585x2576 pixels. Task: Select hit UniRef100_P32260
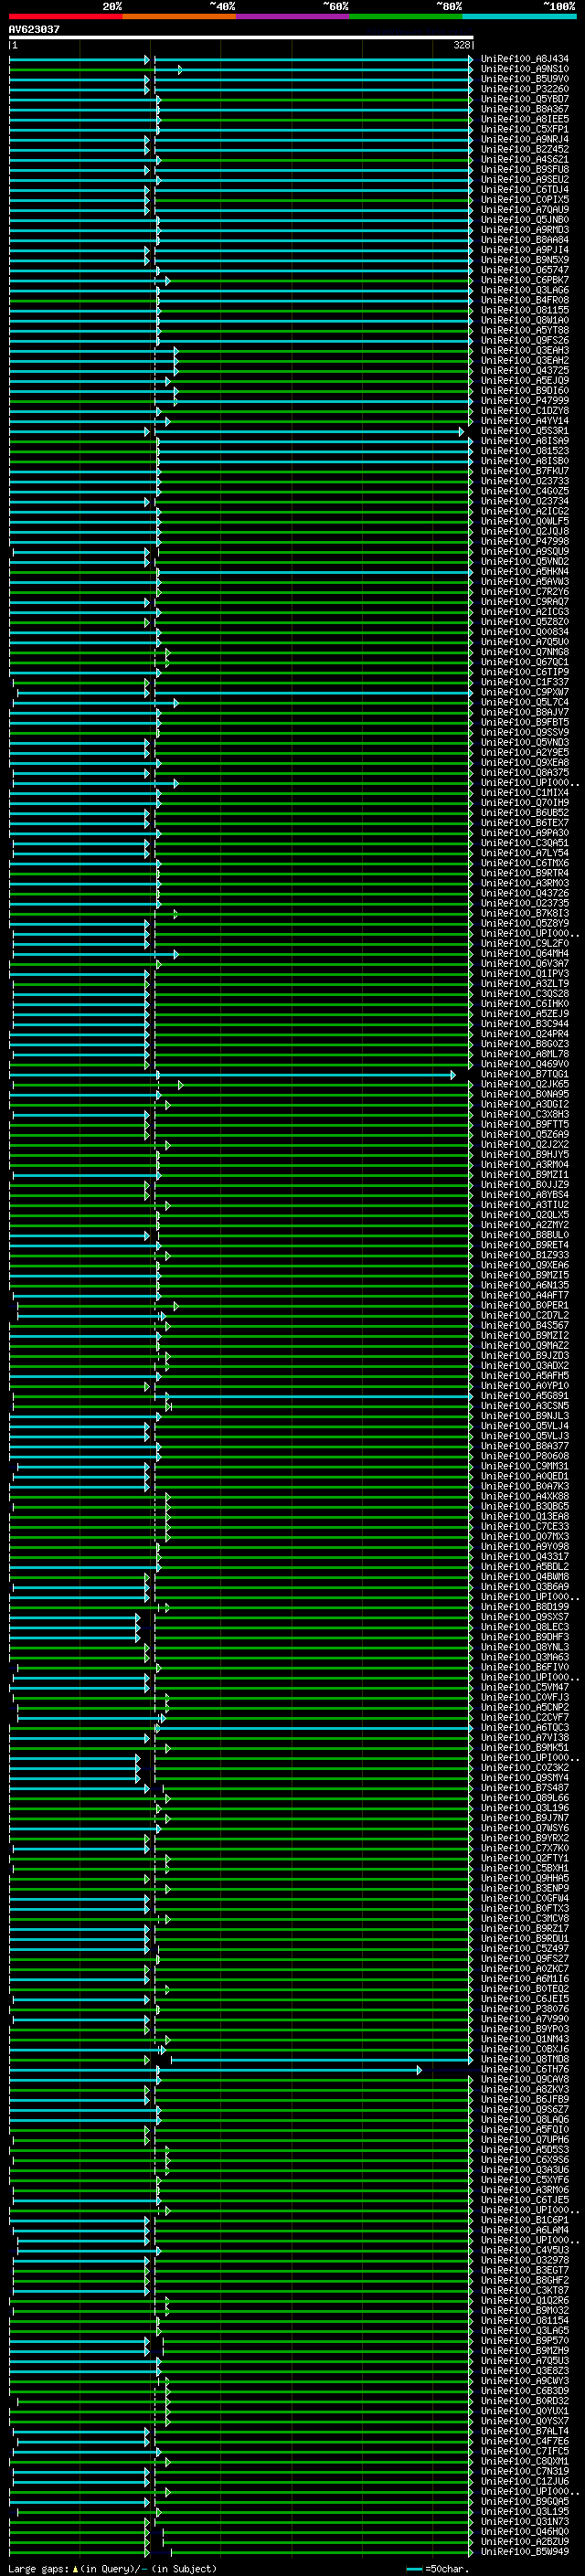pyautogui.click(x=525, y=89)
